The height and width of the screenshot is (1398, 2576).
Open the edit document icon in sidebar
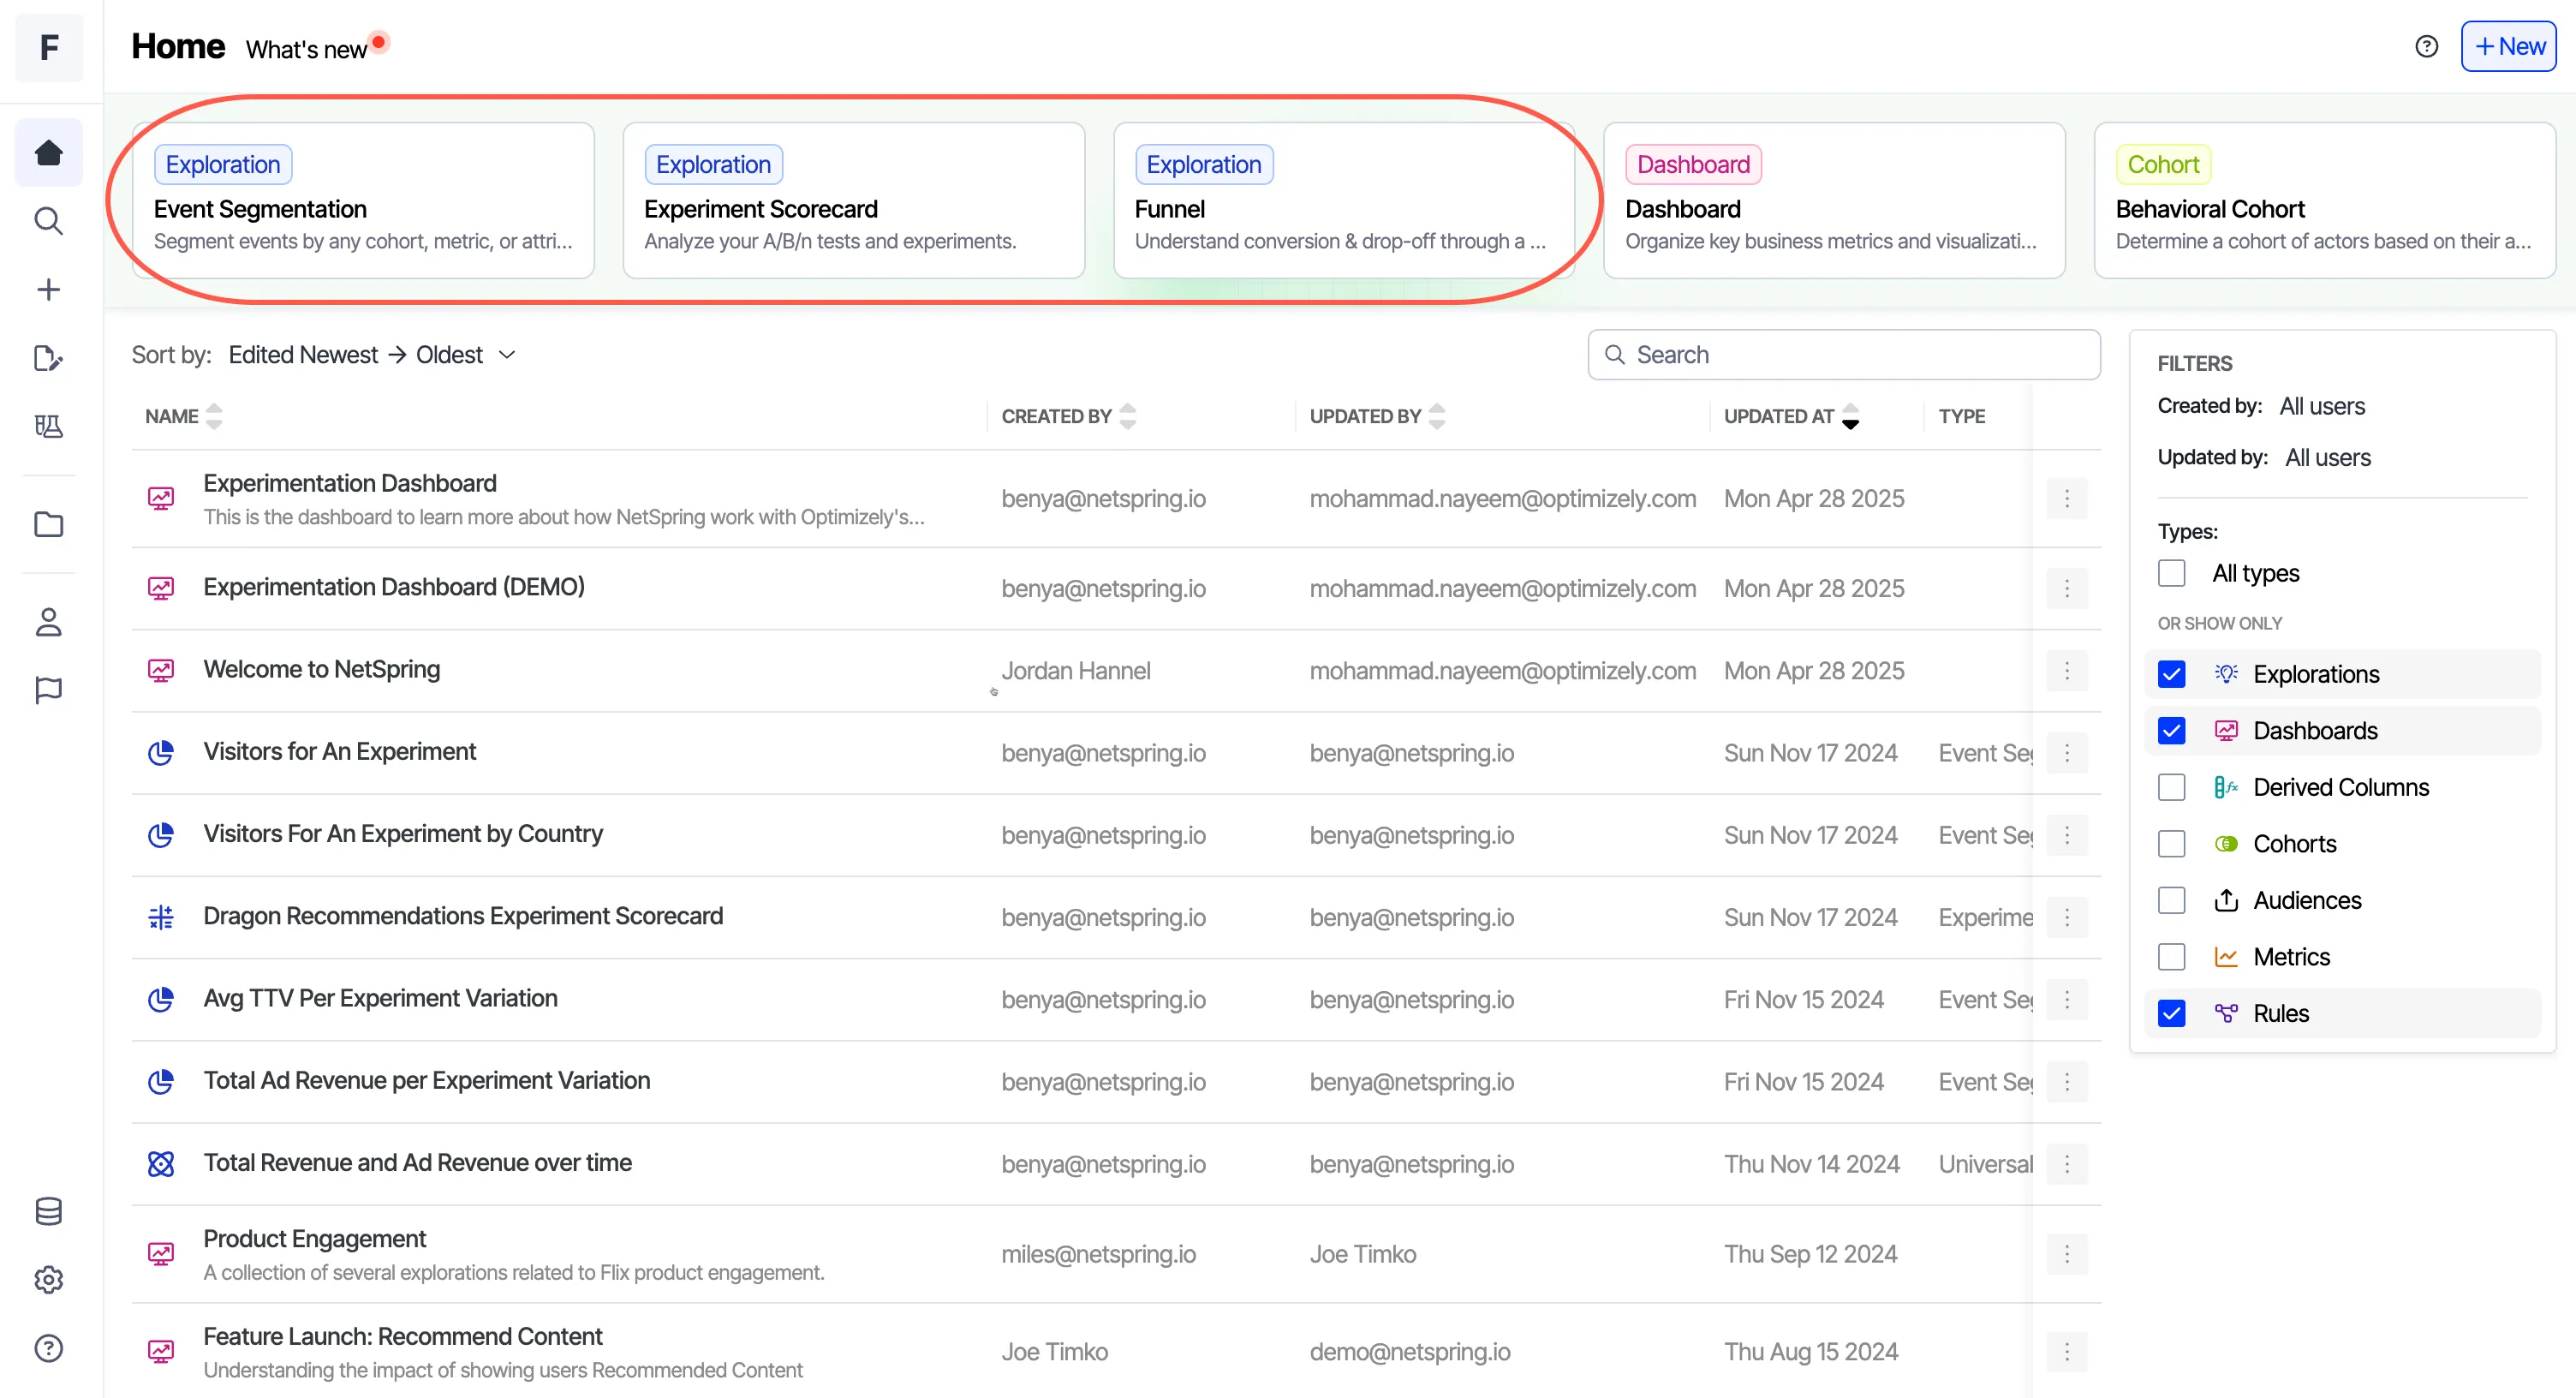tap(49, 358)
